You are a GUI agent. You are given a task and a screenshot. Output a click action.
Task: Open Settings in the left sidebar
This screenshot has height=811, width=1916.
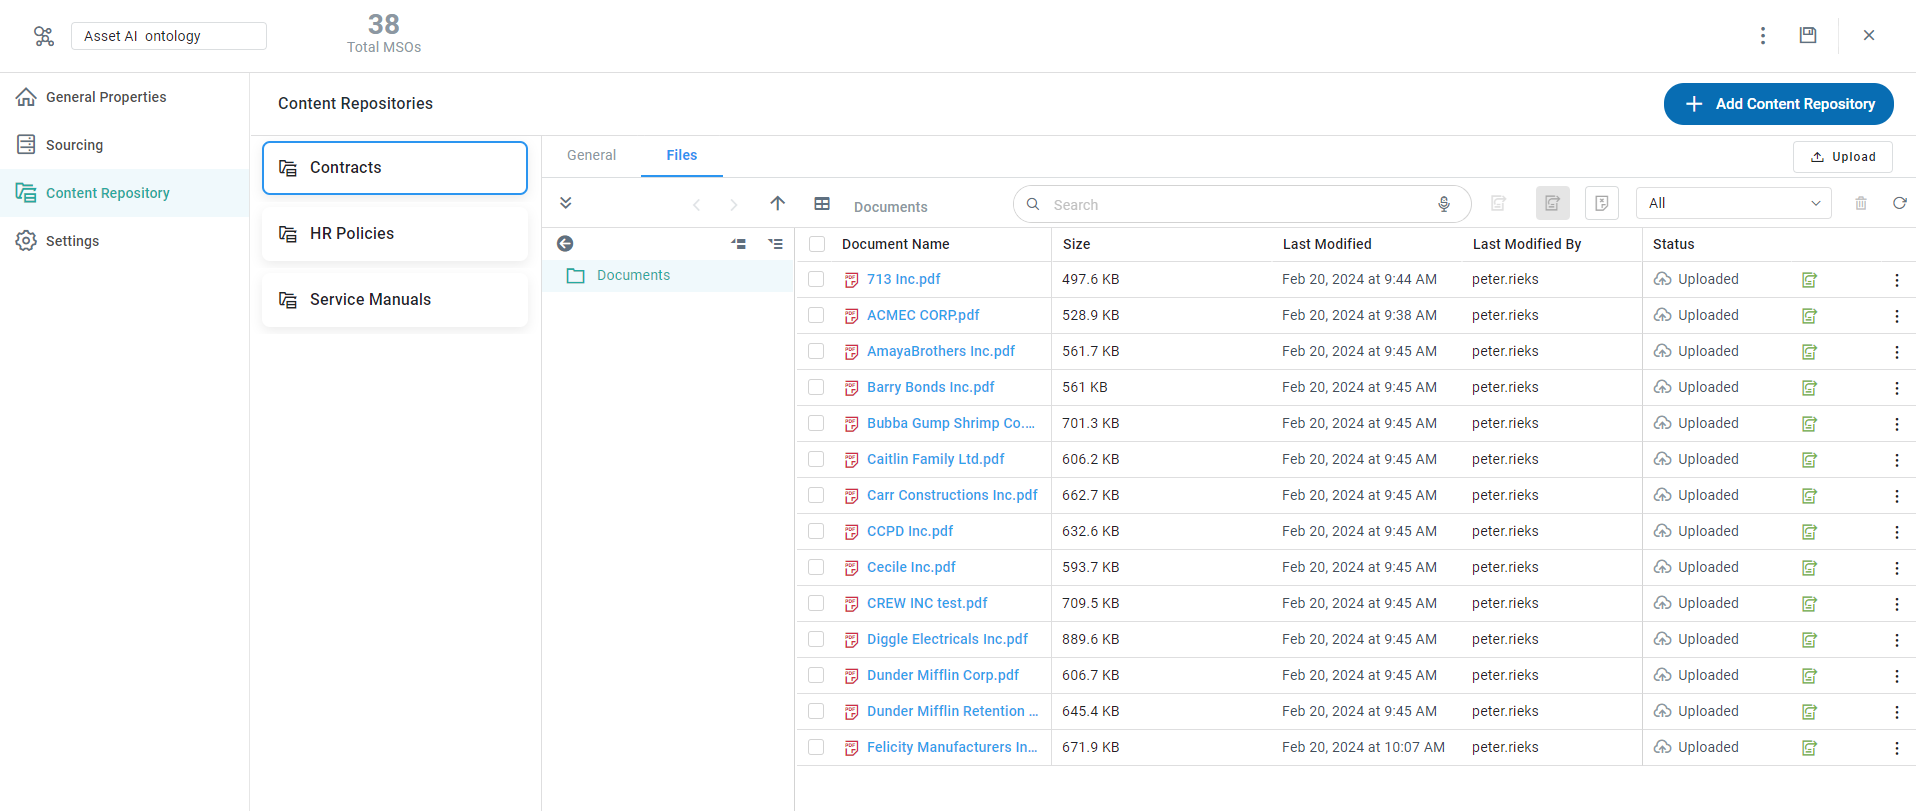72,241
